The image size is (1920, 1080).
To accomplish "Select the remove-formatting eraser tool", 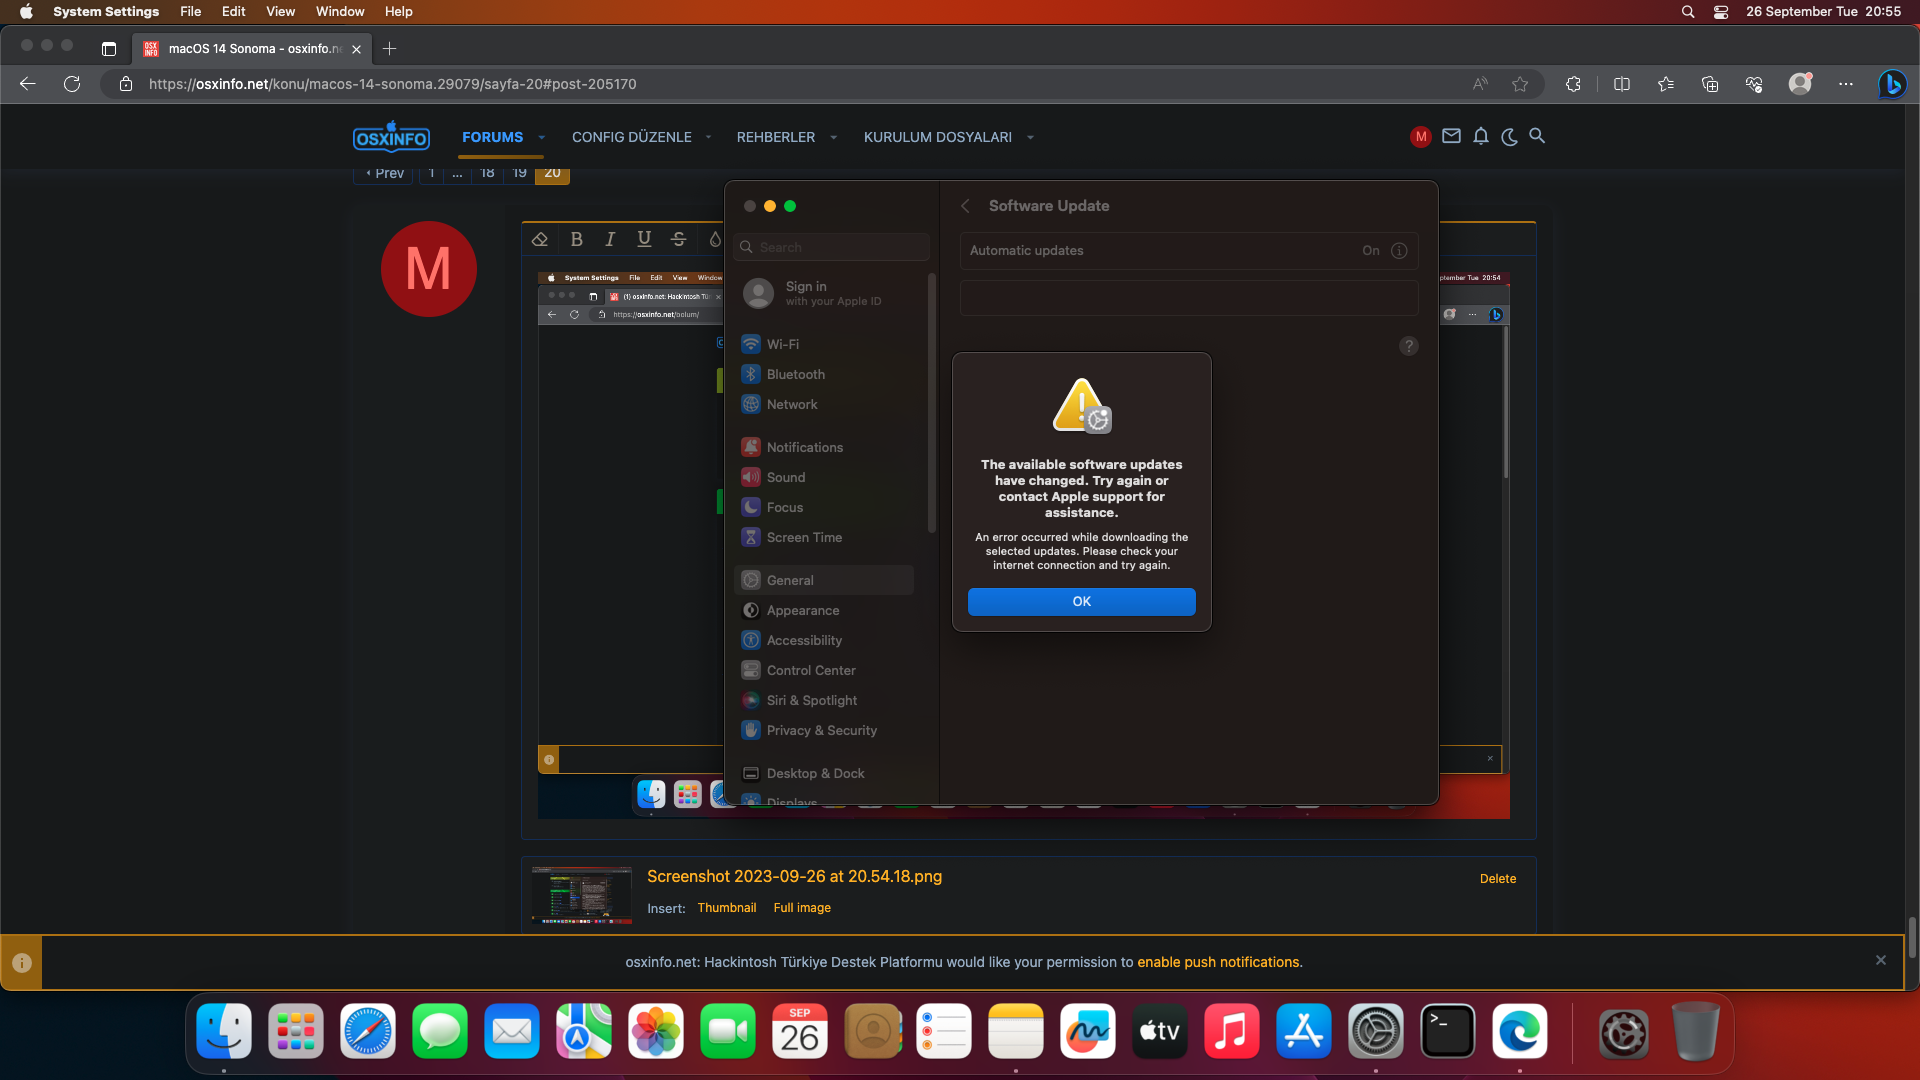I will tap(540, 239).
